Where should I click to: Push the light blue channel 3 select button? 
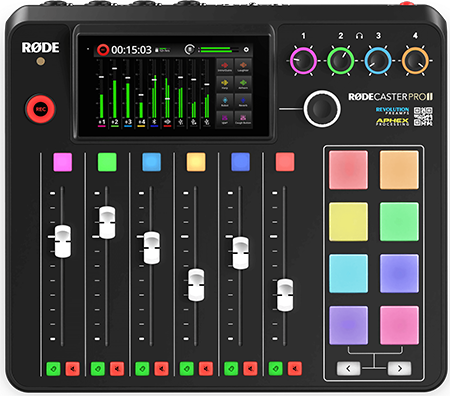click(152, 162)
